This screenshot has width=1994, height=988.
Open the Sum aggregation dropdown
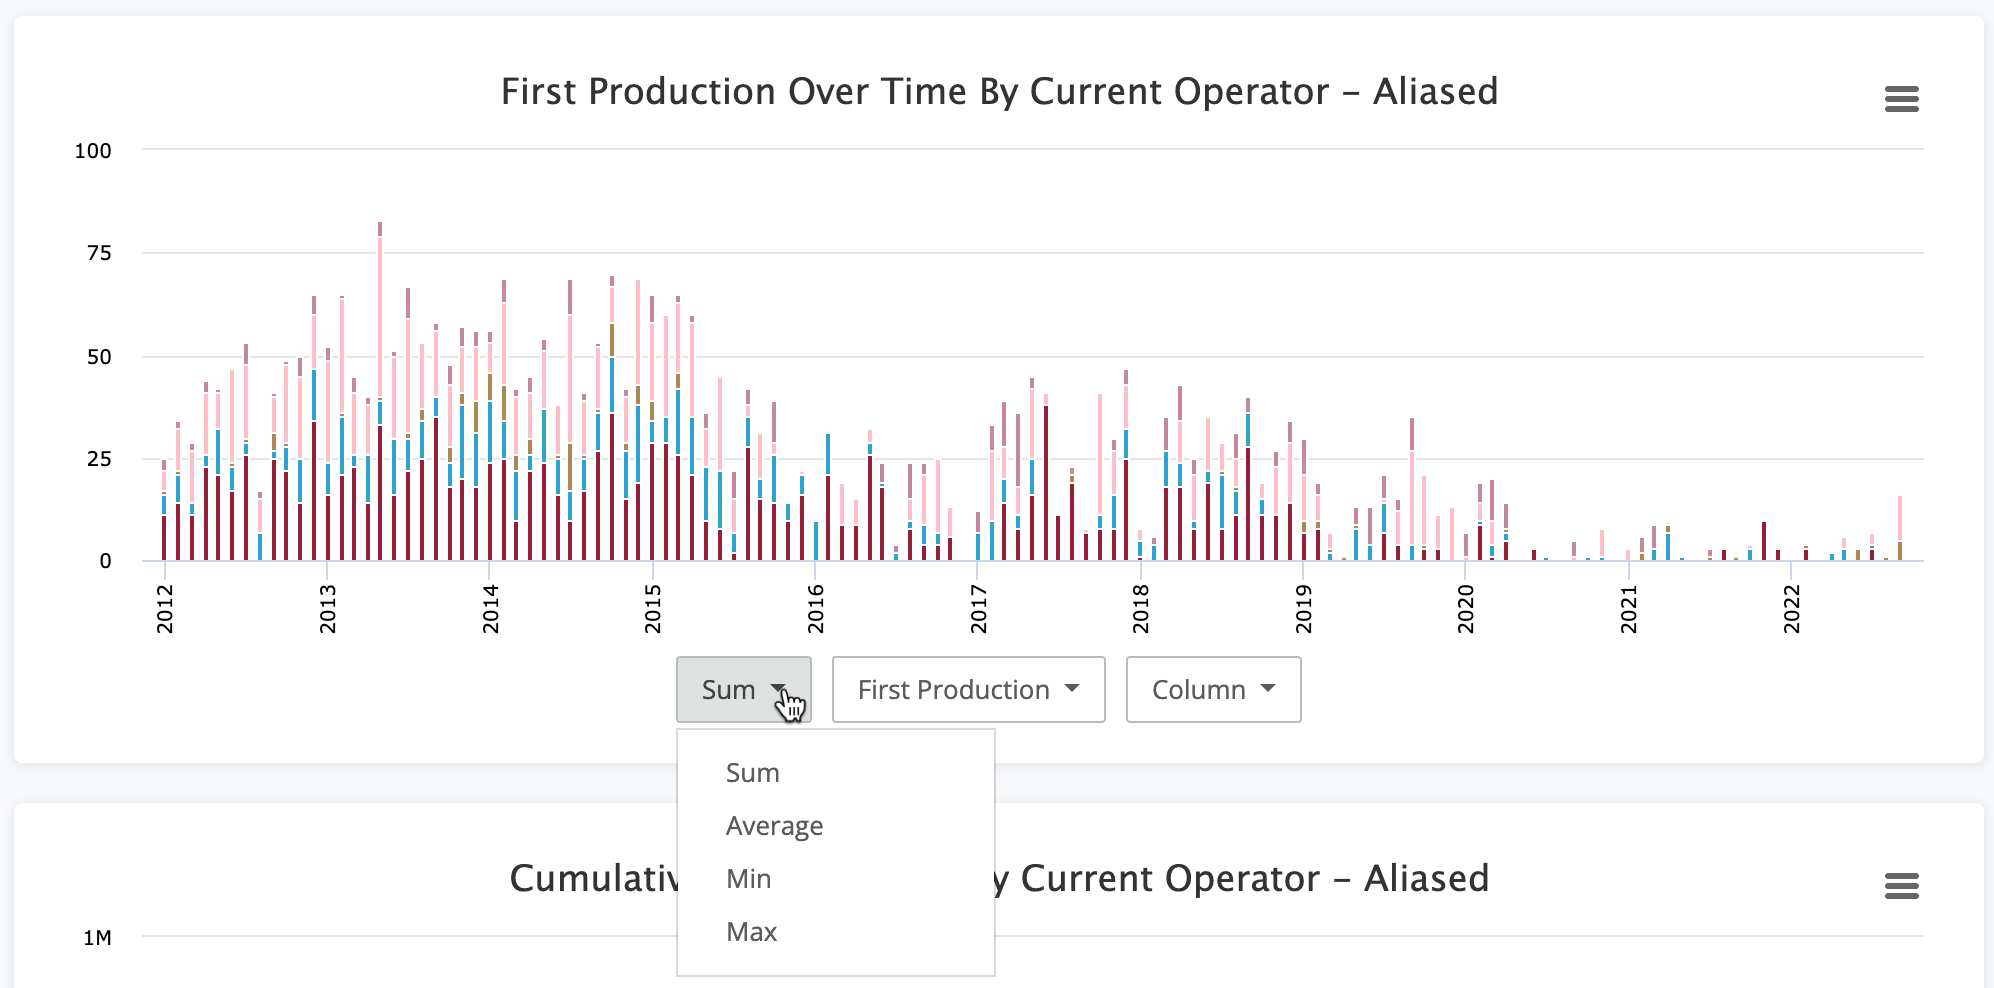(743, 689)
